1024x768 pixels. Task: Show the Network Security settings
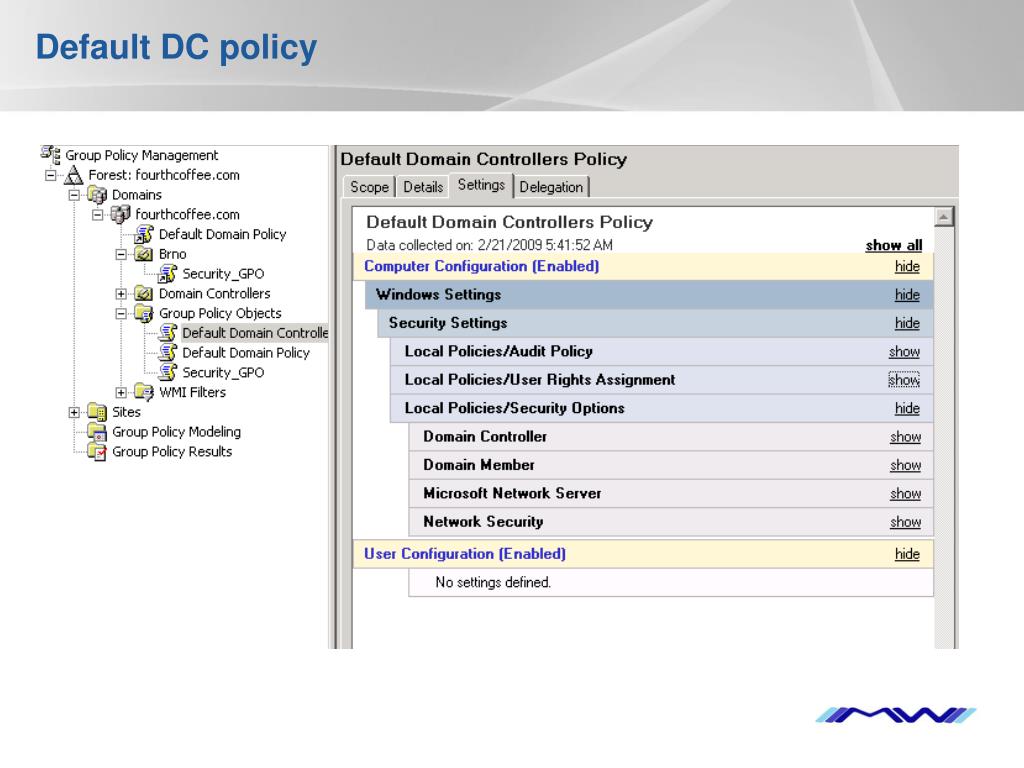pos(905,522)
